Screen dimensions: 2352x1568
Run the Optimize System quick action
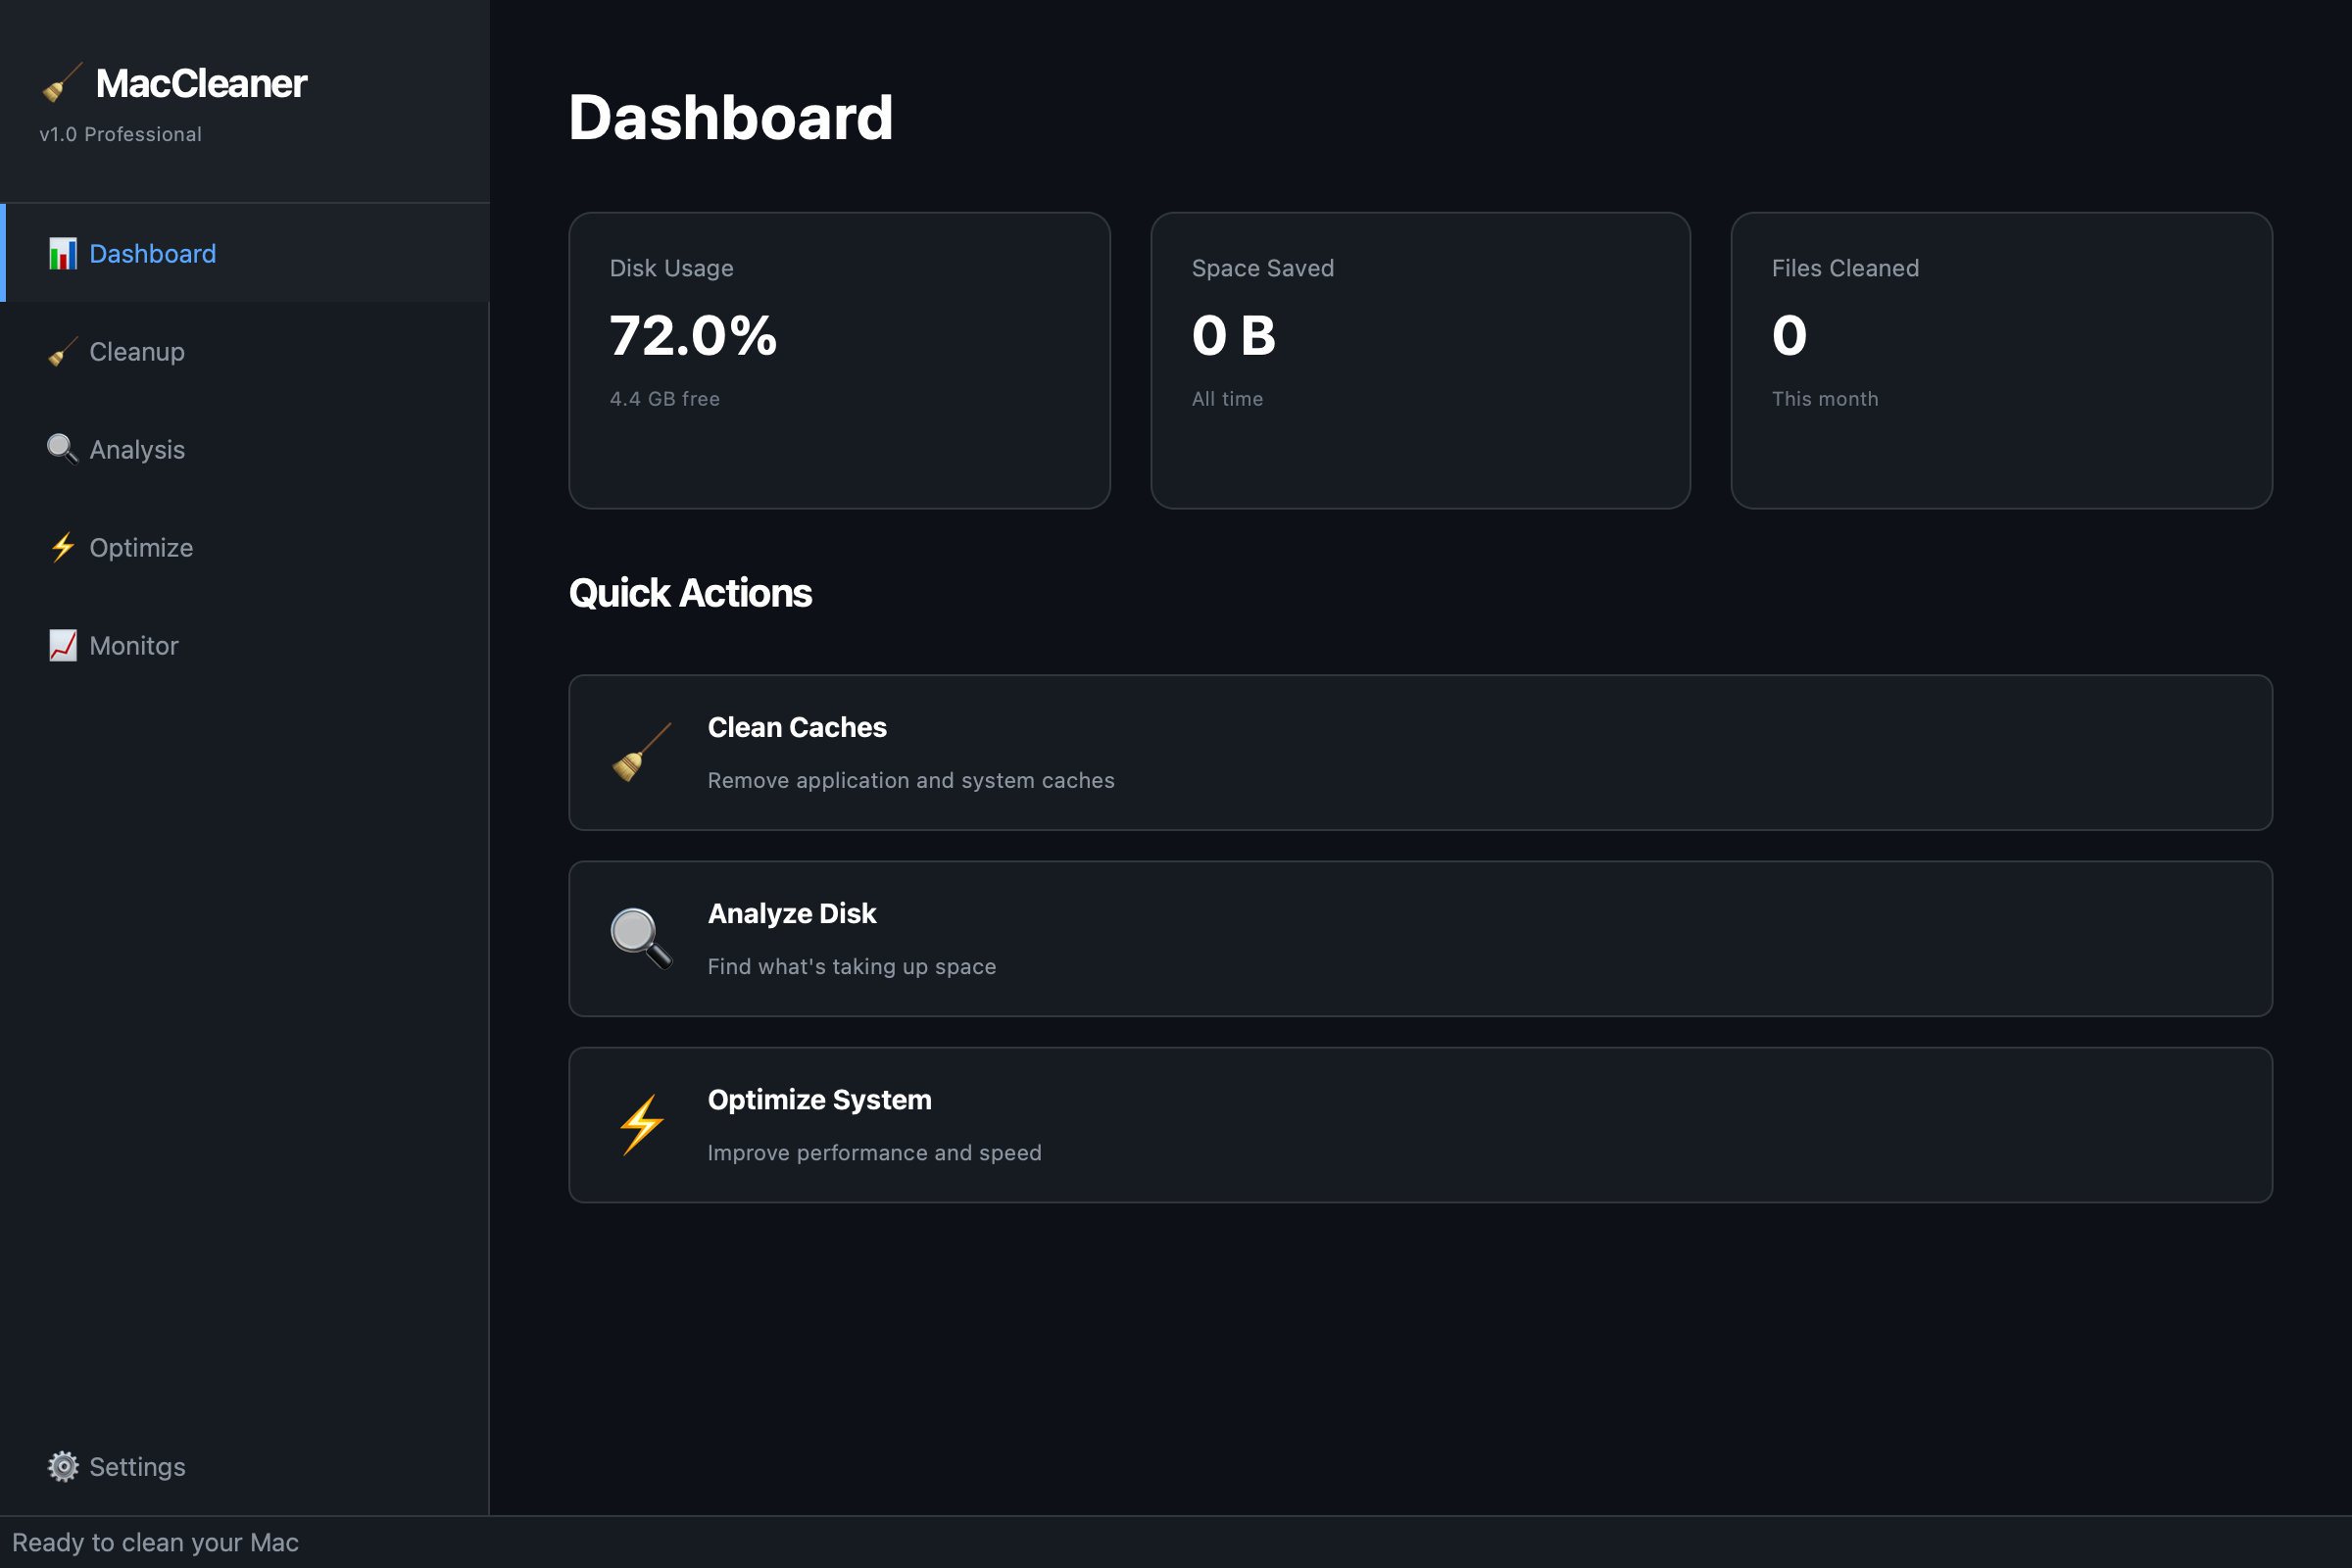click(x=1420, y=1124)
